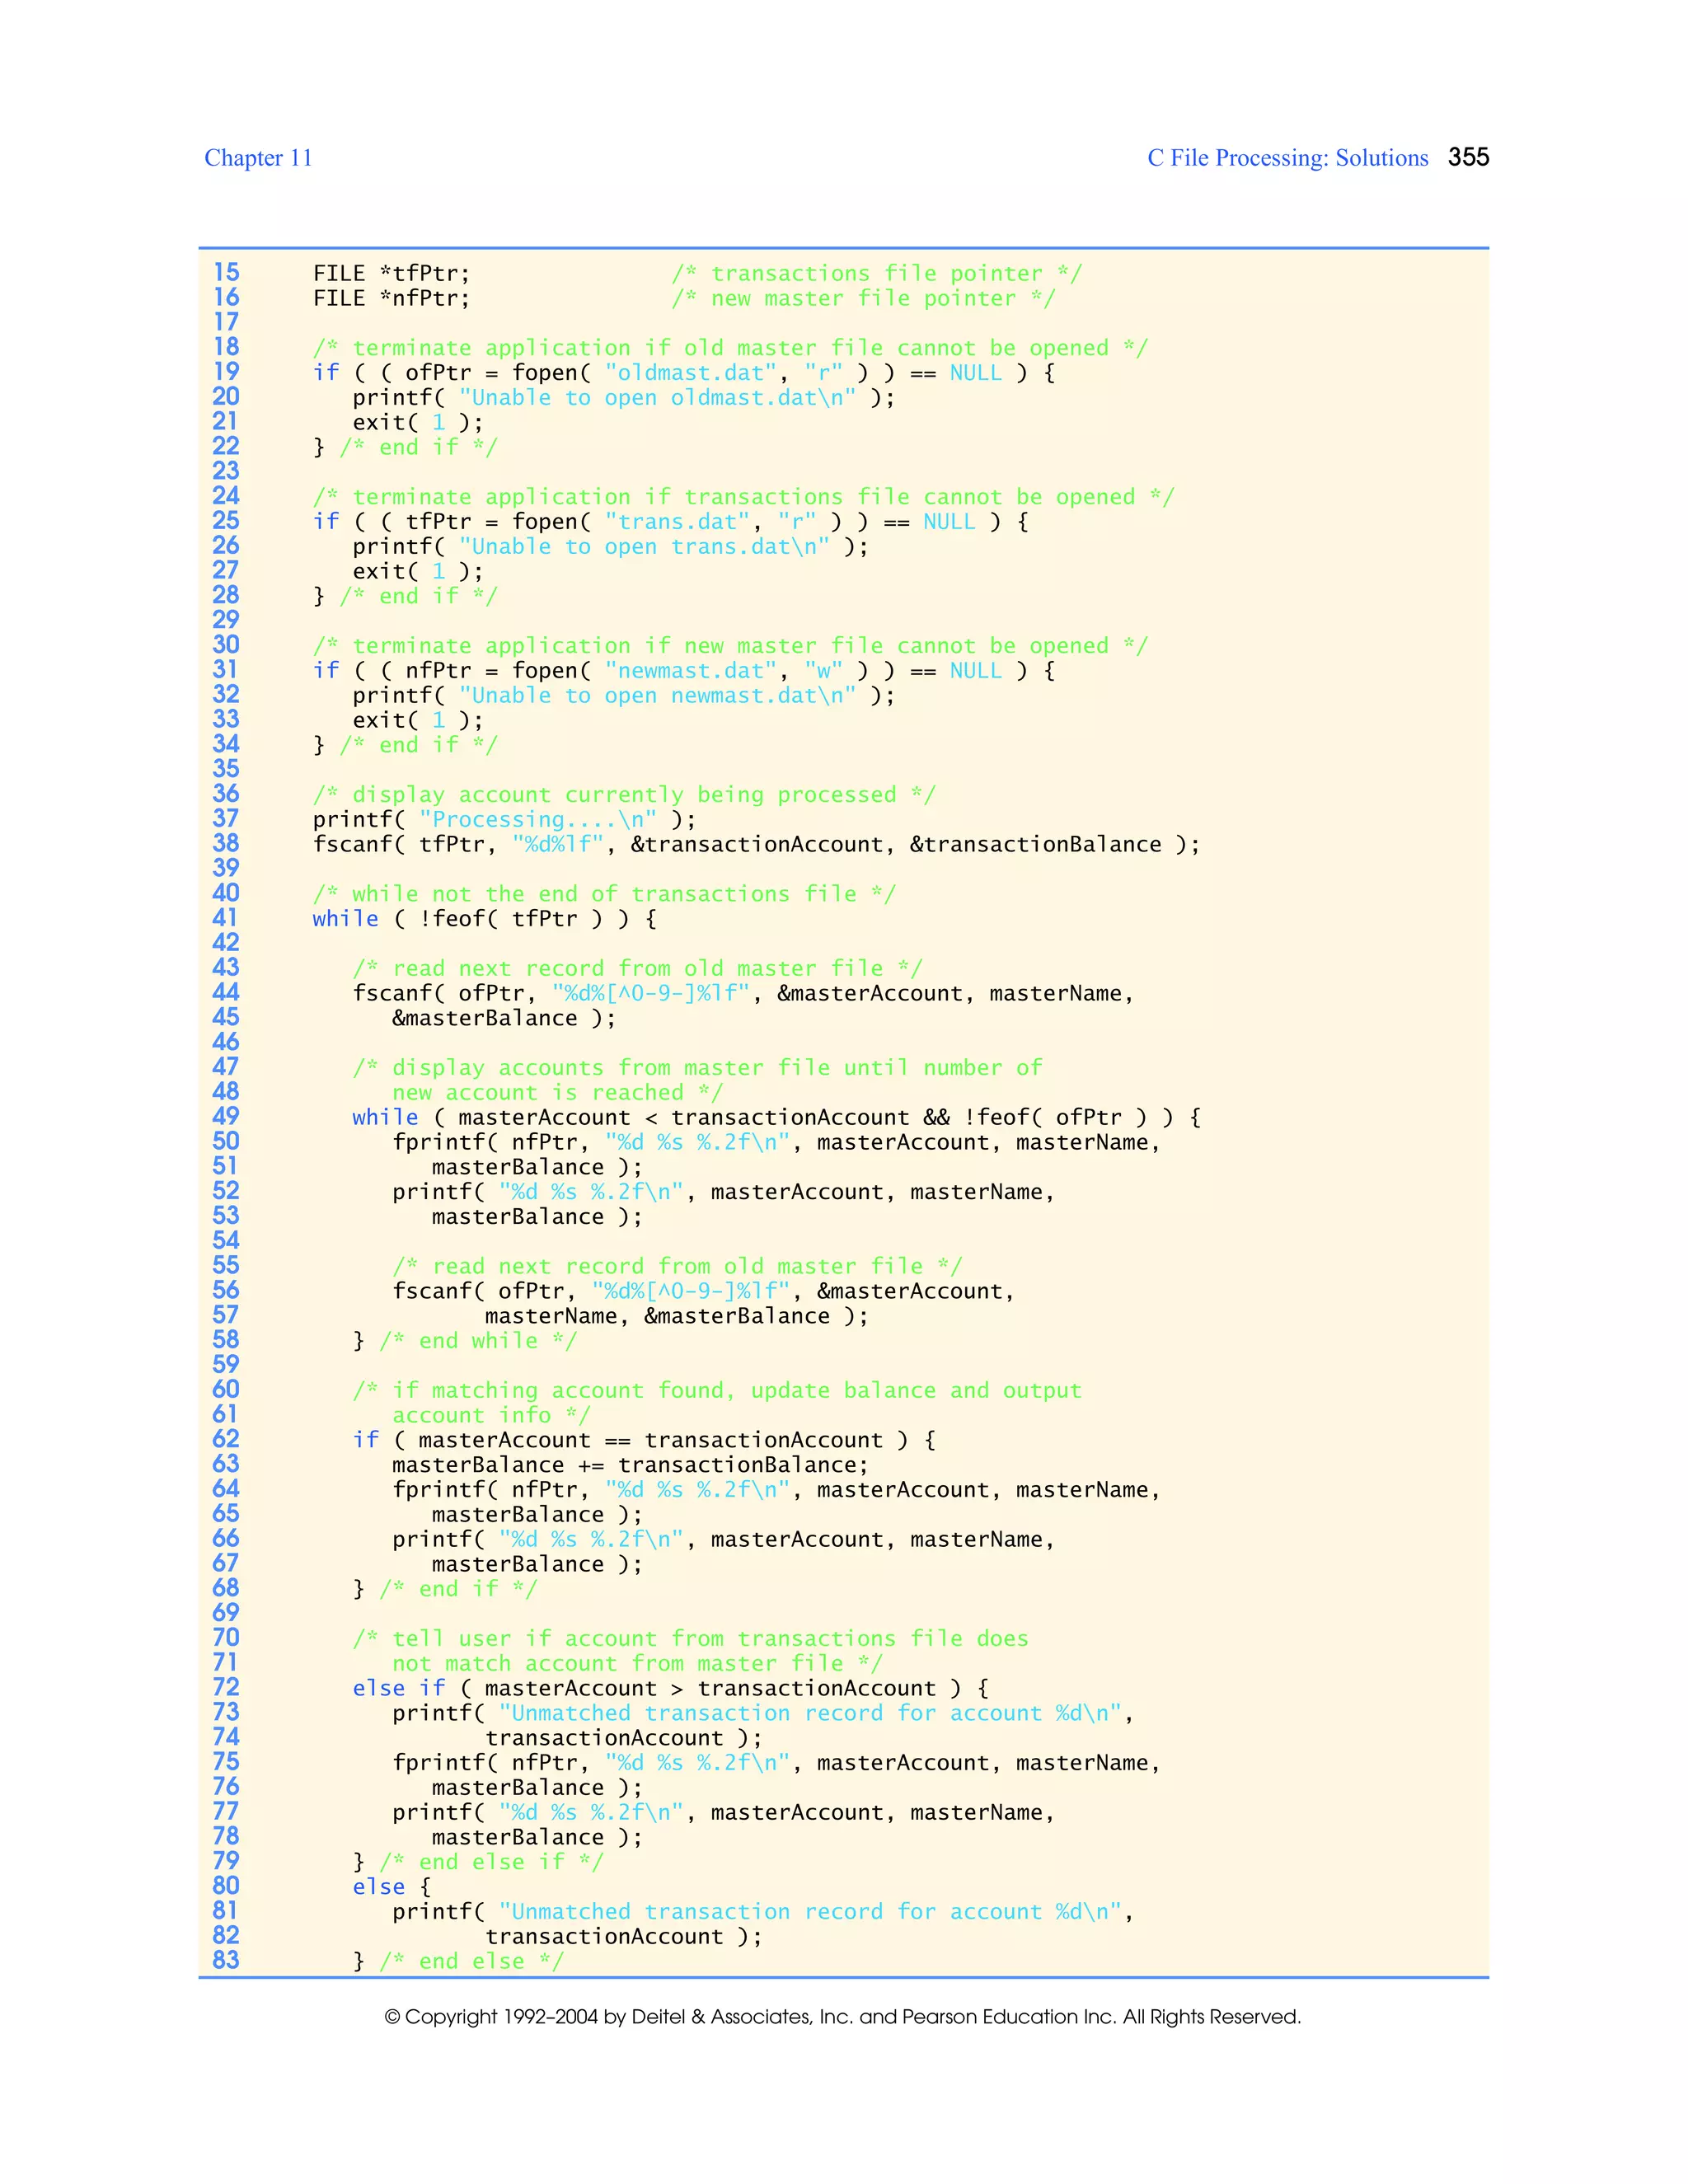
Task: Click line number 49
Action: point(226,1117)
